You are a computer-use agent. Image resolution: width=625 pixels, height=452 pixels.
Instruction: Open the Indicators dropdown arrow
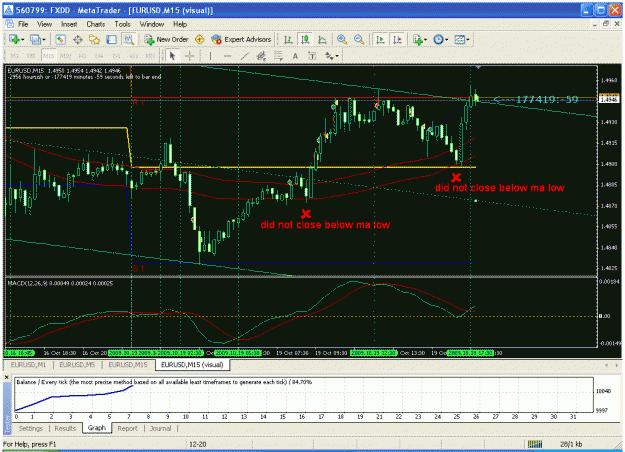coord(425,39)
